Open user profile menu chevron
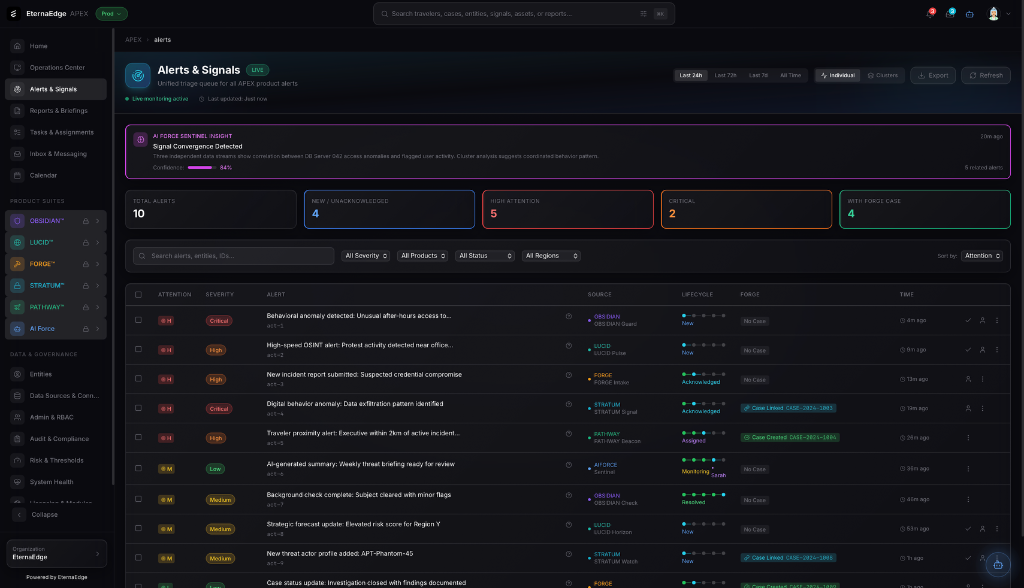The width and height of the screenshot is (1024, 588). pos(1008,14)
